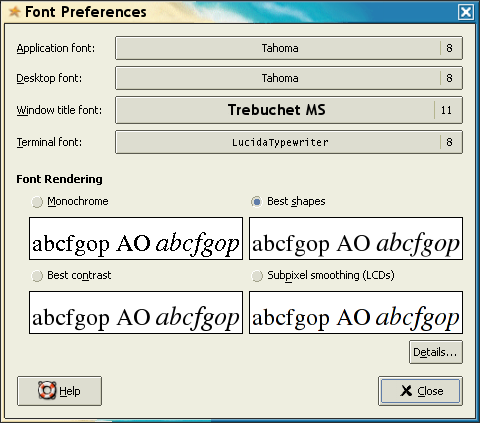
Task: Change the Window title font Trebuchet MS
Action: pyautogui.click(x=289, y=110)
